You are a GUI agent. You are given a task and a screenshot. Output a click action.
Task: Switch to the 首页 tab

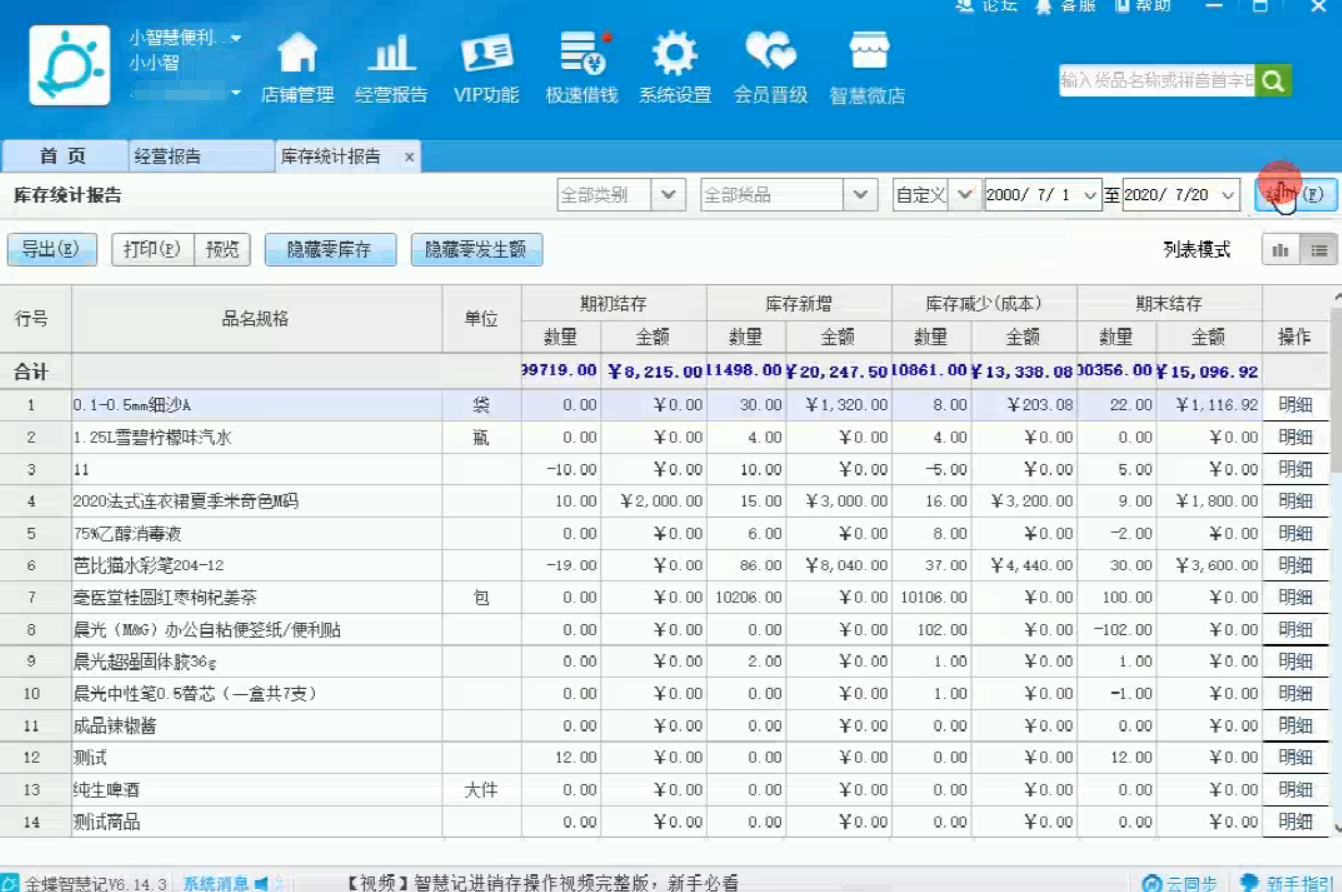click(x=65, y=156)
